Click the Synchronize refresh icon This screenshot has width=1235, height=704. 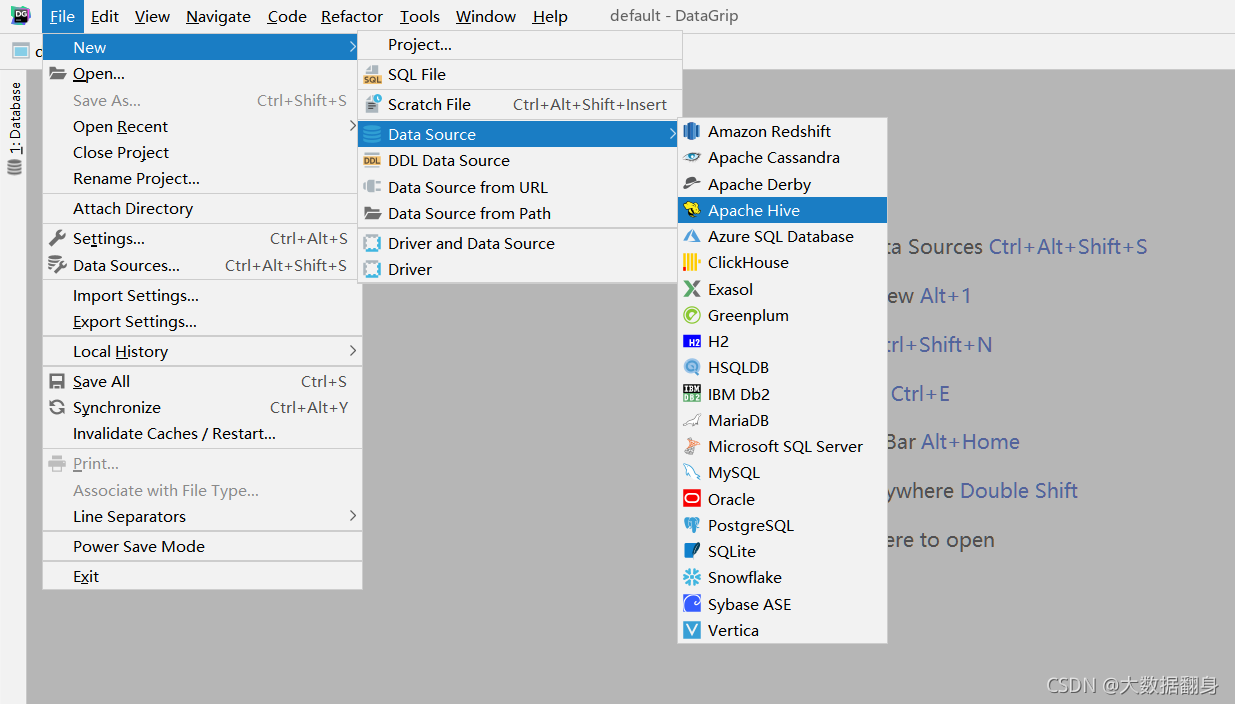point(57,408)
